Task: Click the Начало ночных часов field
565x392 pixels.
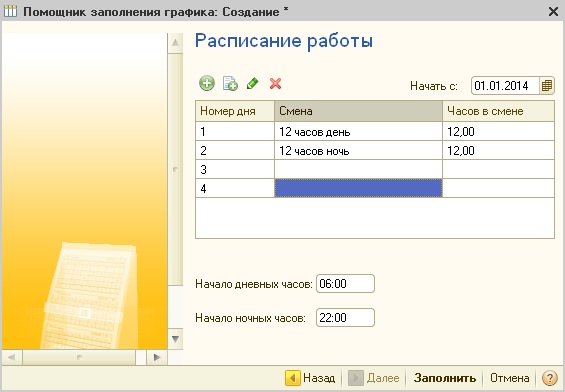Action: (x=345, y=317)
